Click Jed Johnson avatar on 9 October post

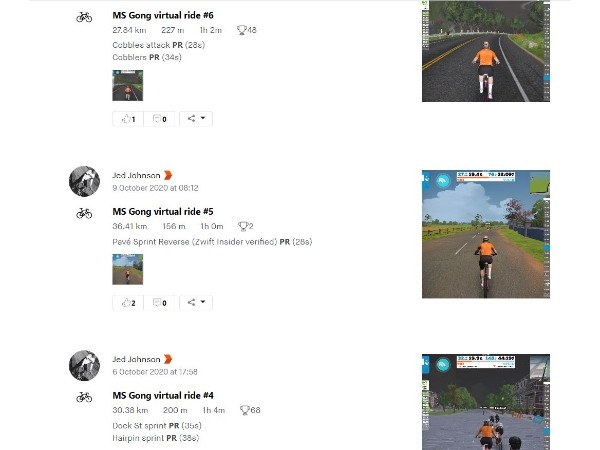pos(85,181)
